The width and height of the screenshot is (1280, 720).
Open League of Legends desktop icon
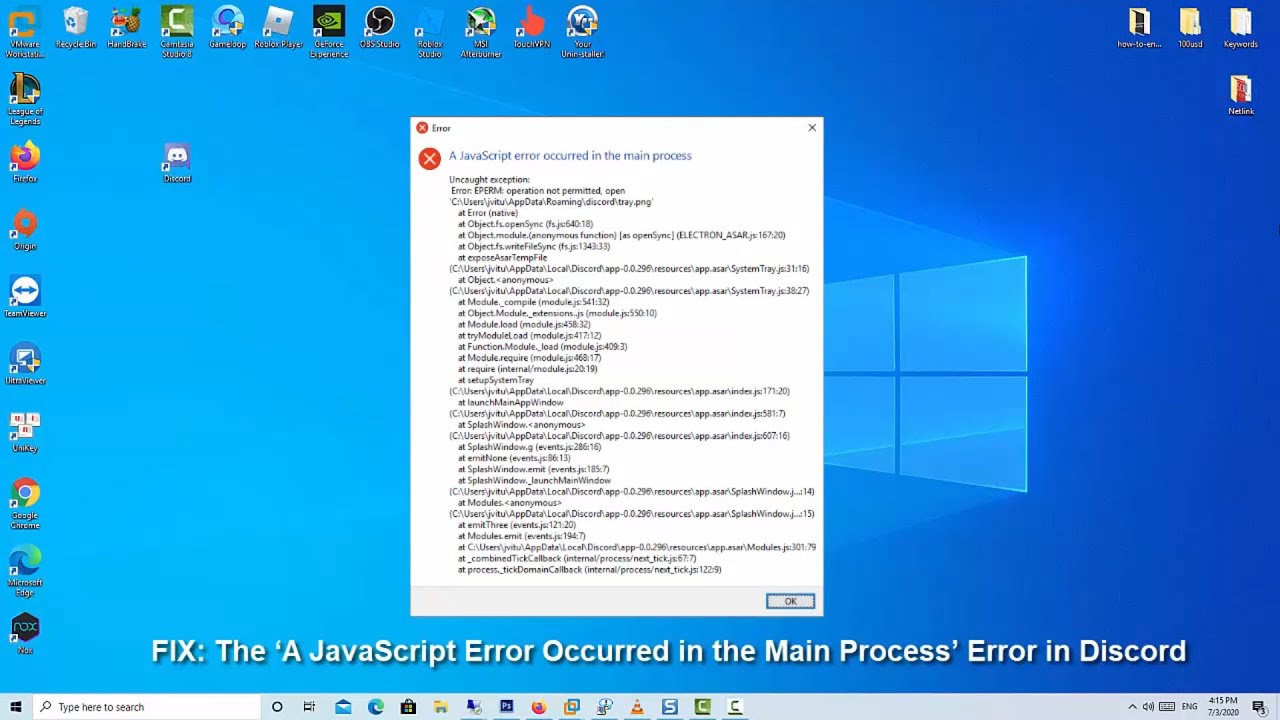click(25, 99)
